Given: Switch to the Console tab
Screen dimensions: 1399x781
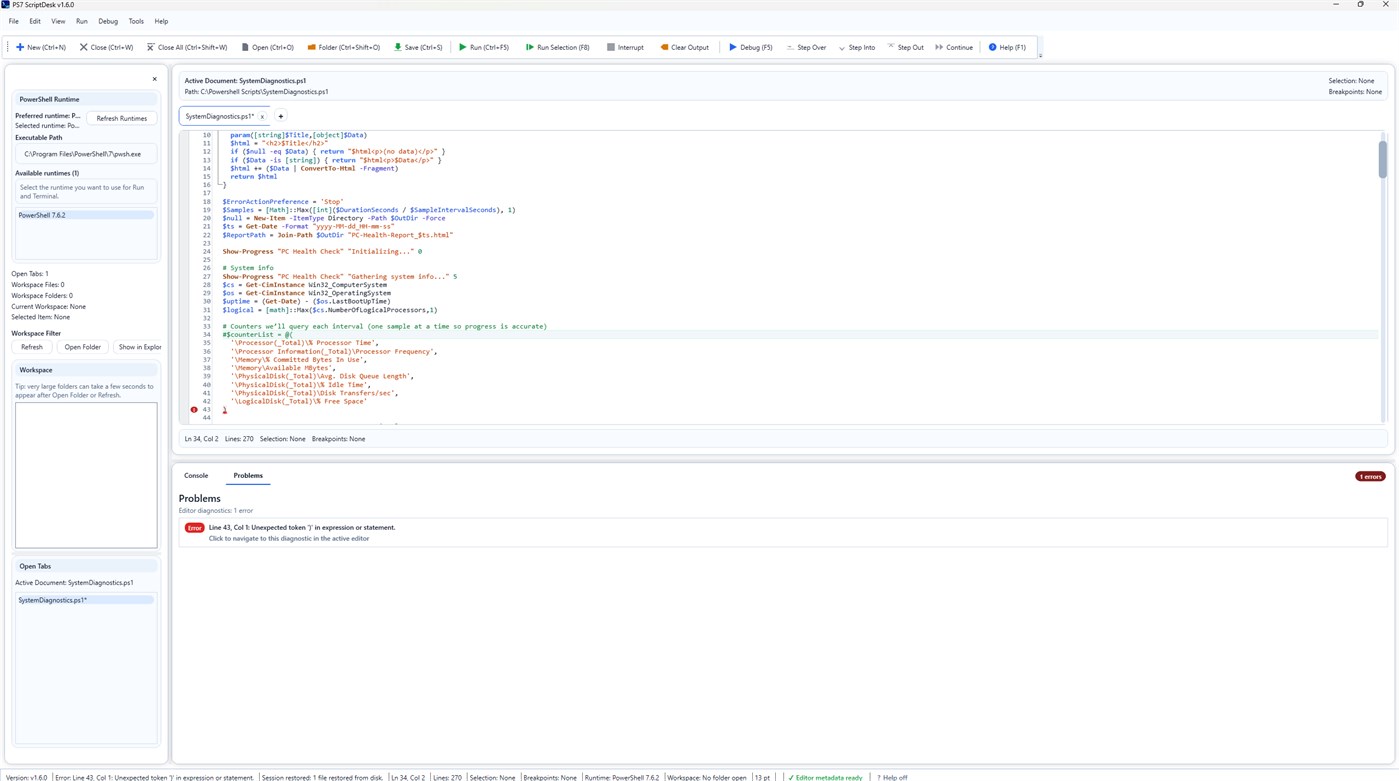Looking at the screenshot, I should pyautogui.click(x=196, y=476).
